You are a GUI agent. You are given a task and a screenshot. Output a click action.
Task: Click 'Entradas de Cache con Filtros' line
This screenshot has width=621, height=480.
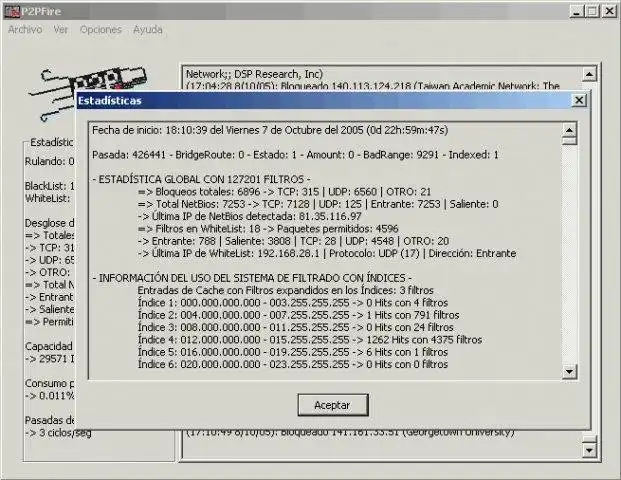pos(286,290)
